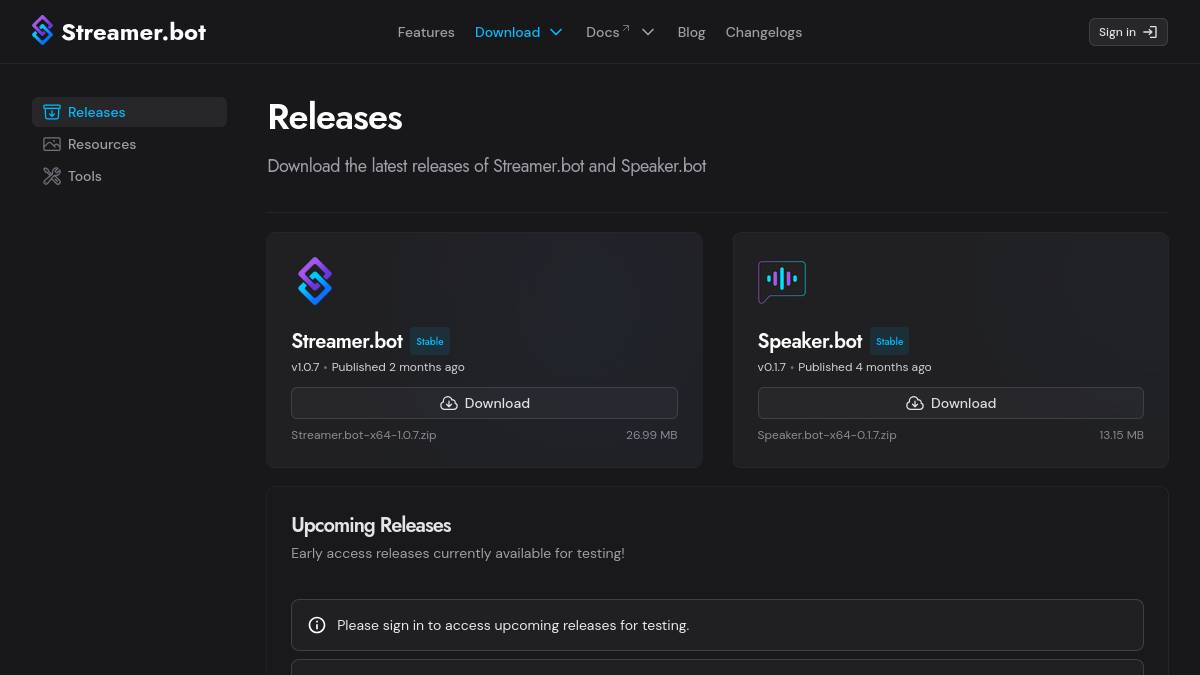The height and width of the screenshot is (675, 1200).
Task: Click the Stable badge next to Streamer.bot
Action: 430,341
